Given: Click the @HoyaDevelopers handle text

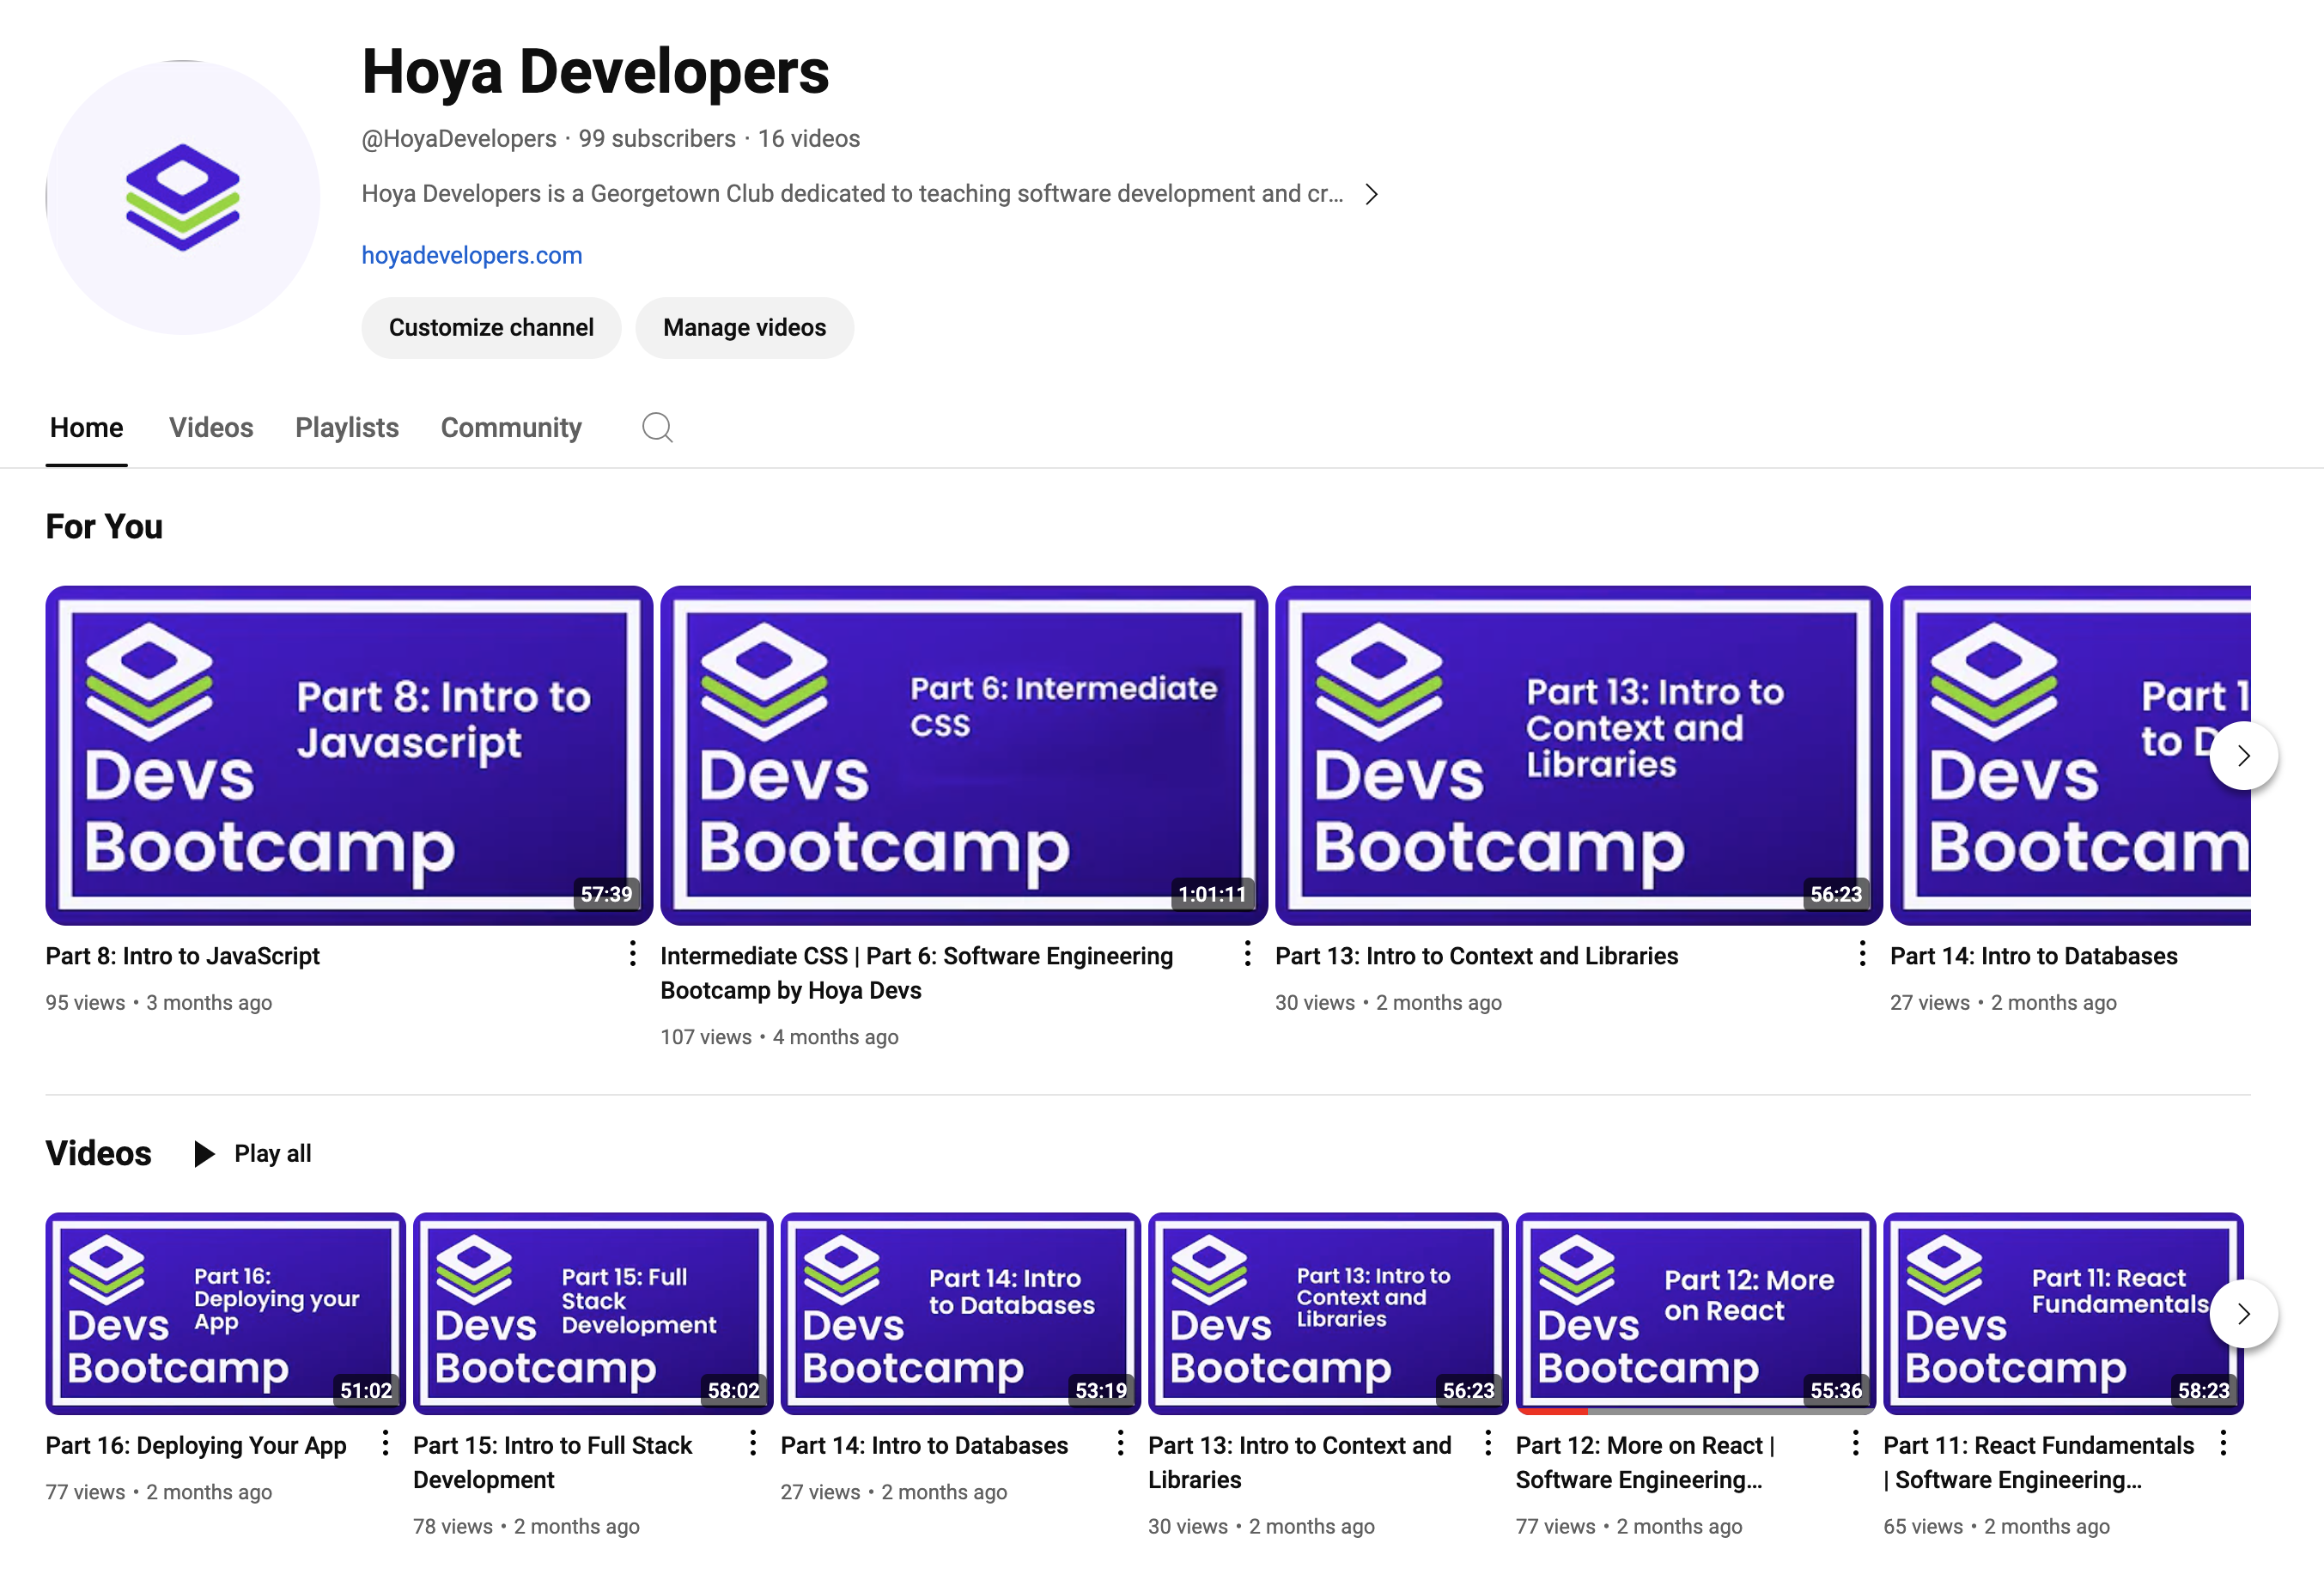Looking at the screenshot, I should click(x=459, y=139).
